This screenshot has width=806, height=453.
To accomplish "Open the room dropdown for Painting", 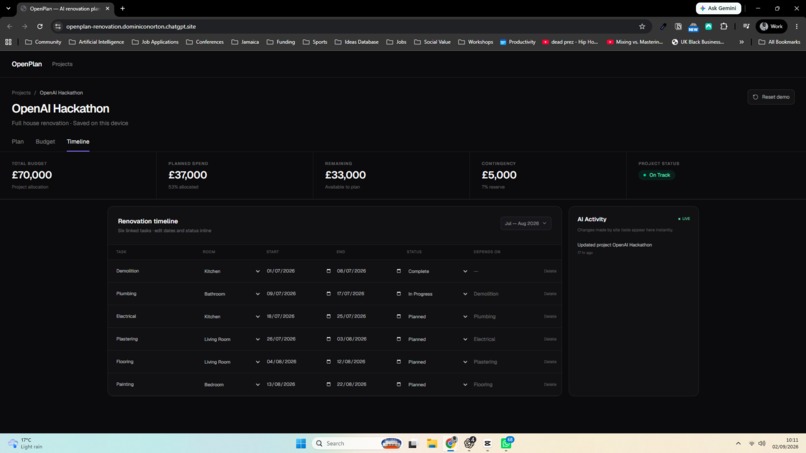I will (x=232, y=384).
